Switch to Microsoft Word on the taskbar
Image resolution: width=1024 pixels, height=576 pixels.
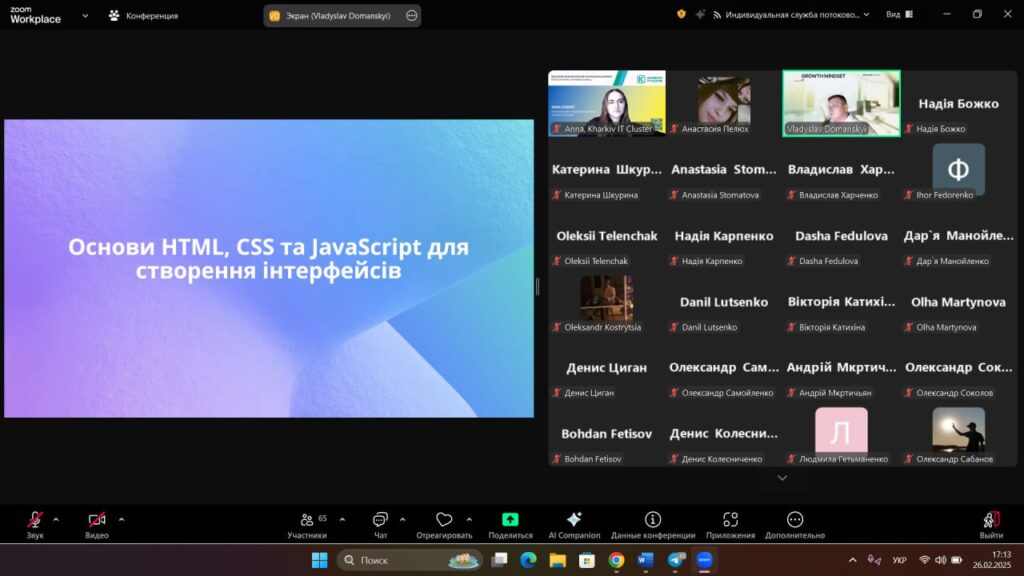[645, 560]
